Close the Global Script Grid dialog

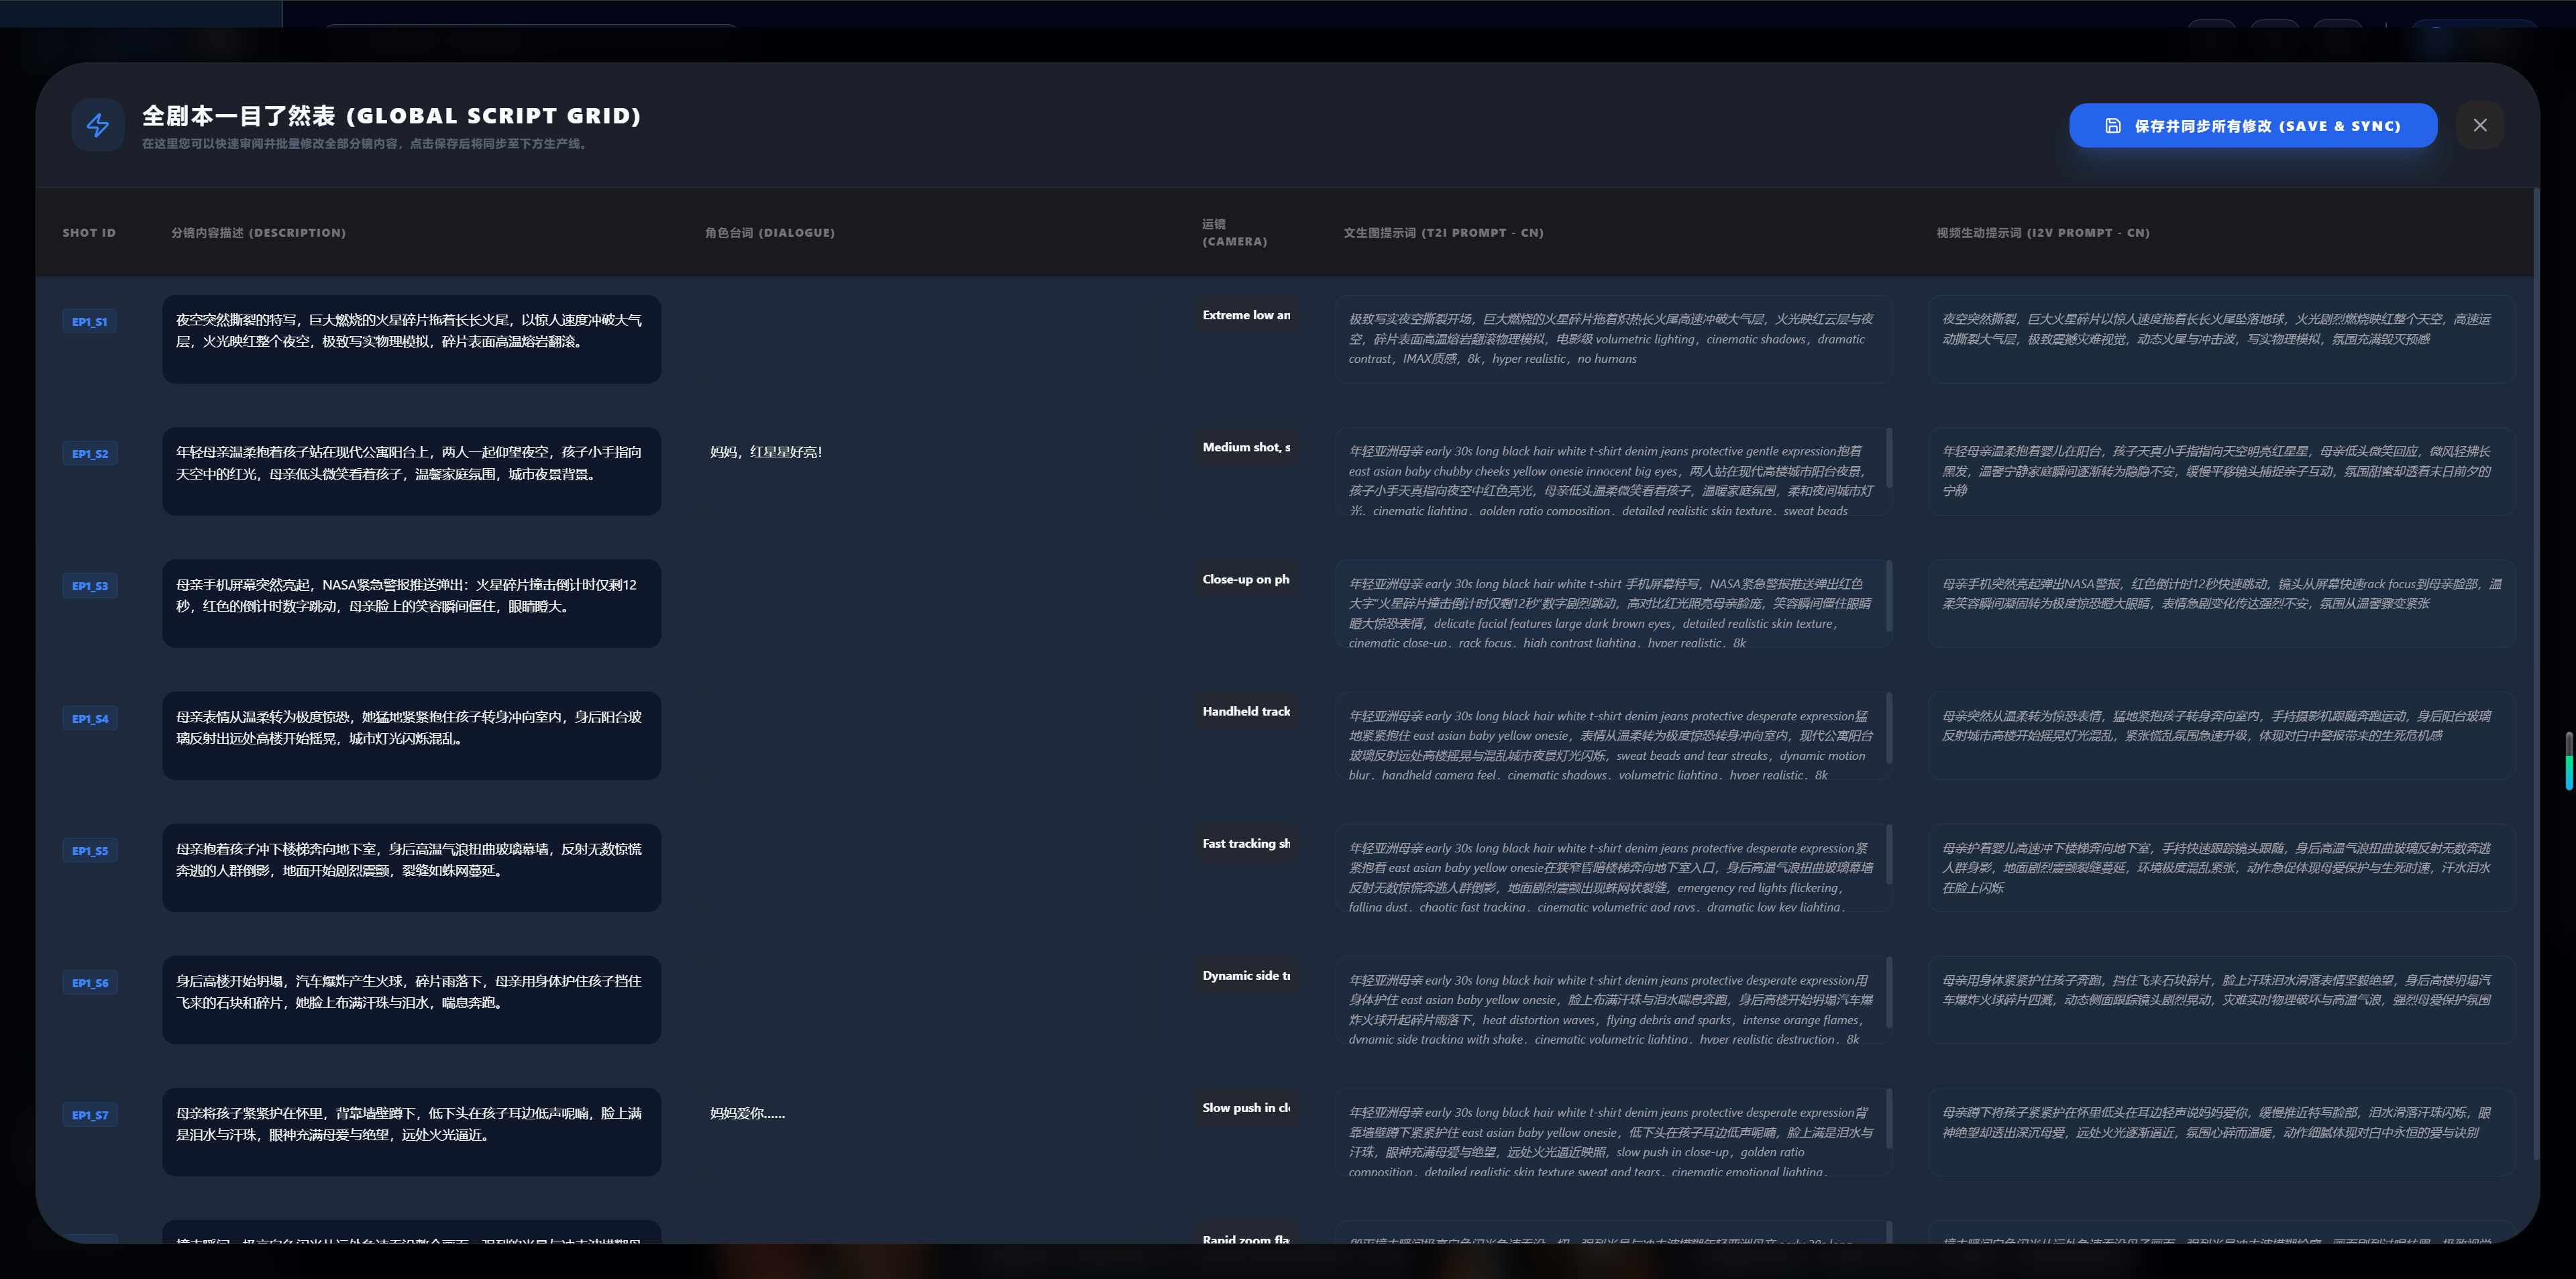pos(2479,125)
